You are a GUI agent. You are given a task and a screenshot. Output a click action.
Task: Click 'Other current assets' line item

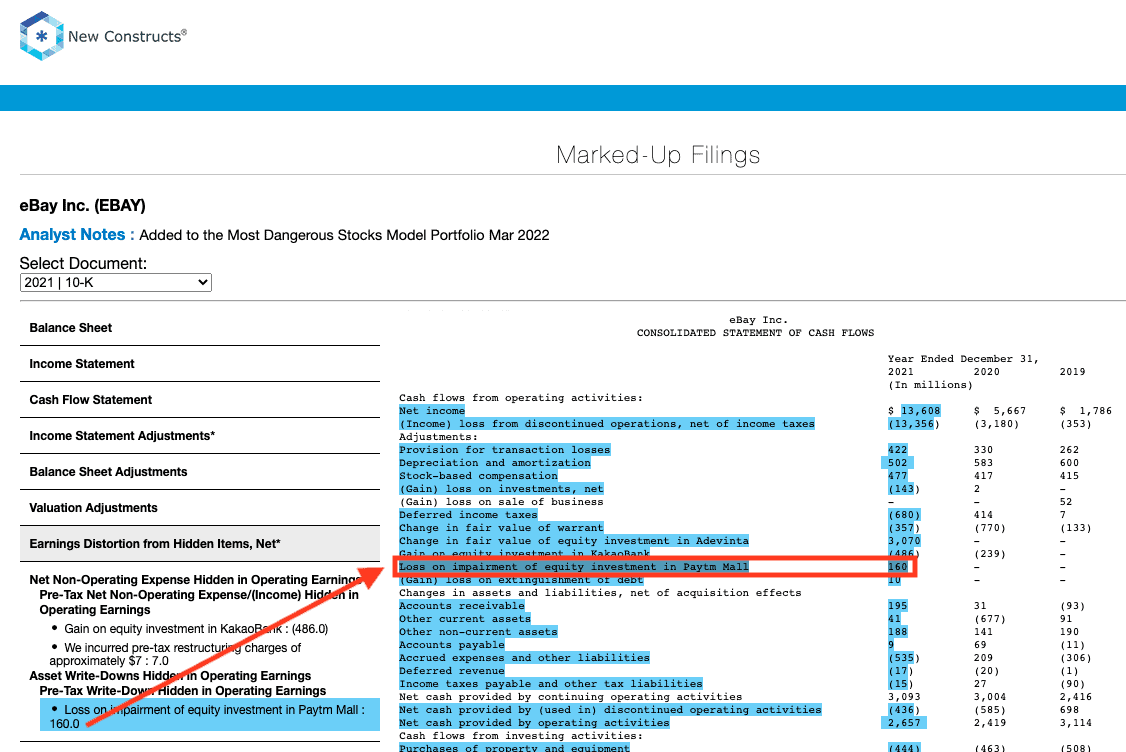[465, 619]
